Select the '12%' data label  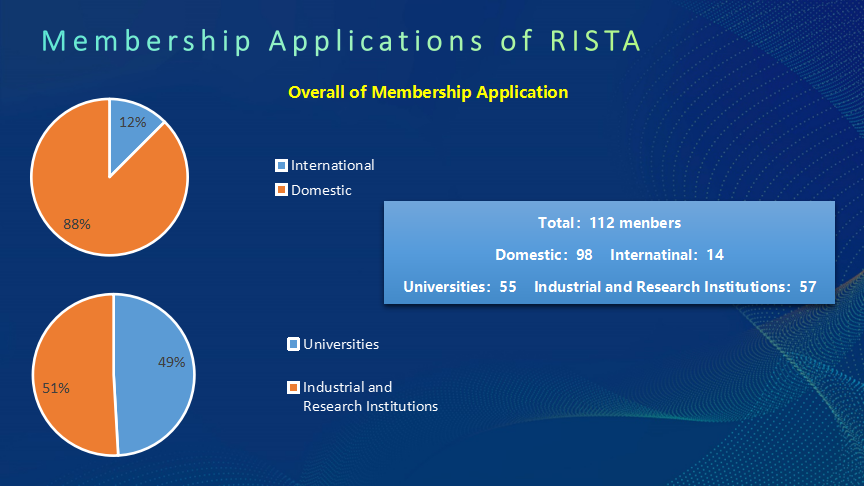tap(133, 122)
